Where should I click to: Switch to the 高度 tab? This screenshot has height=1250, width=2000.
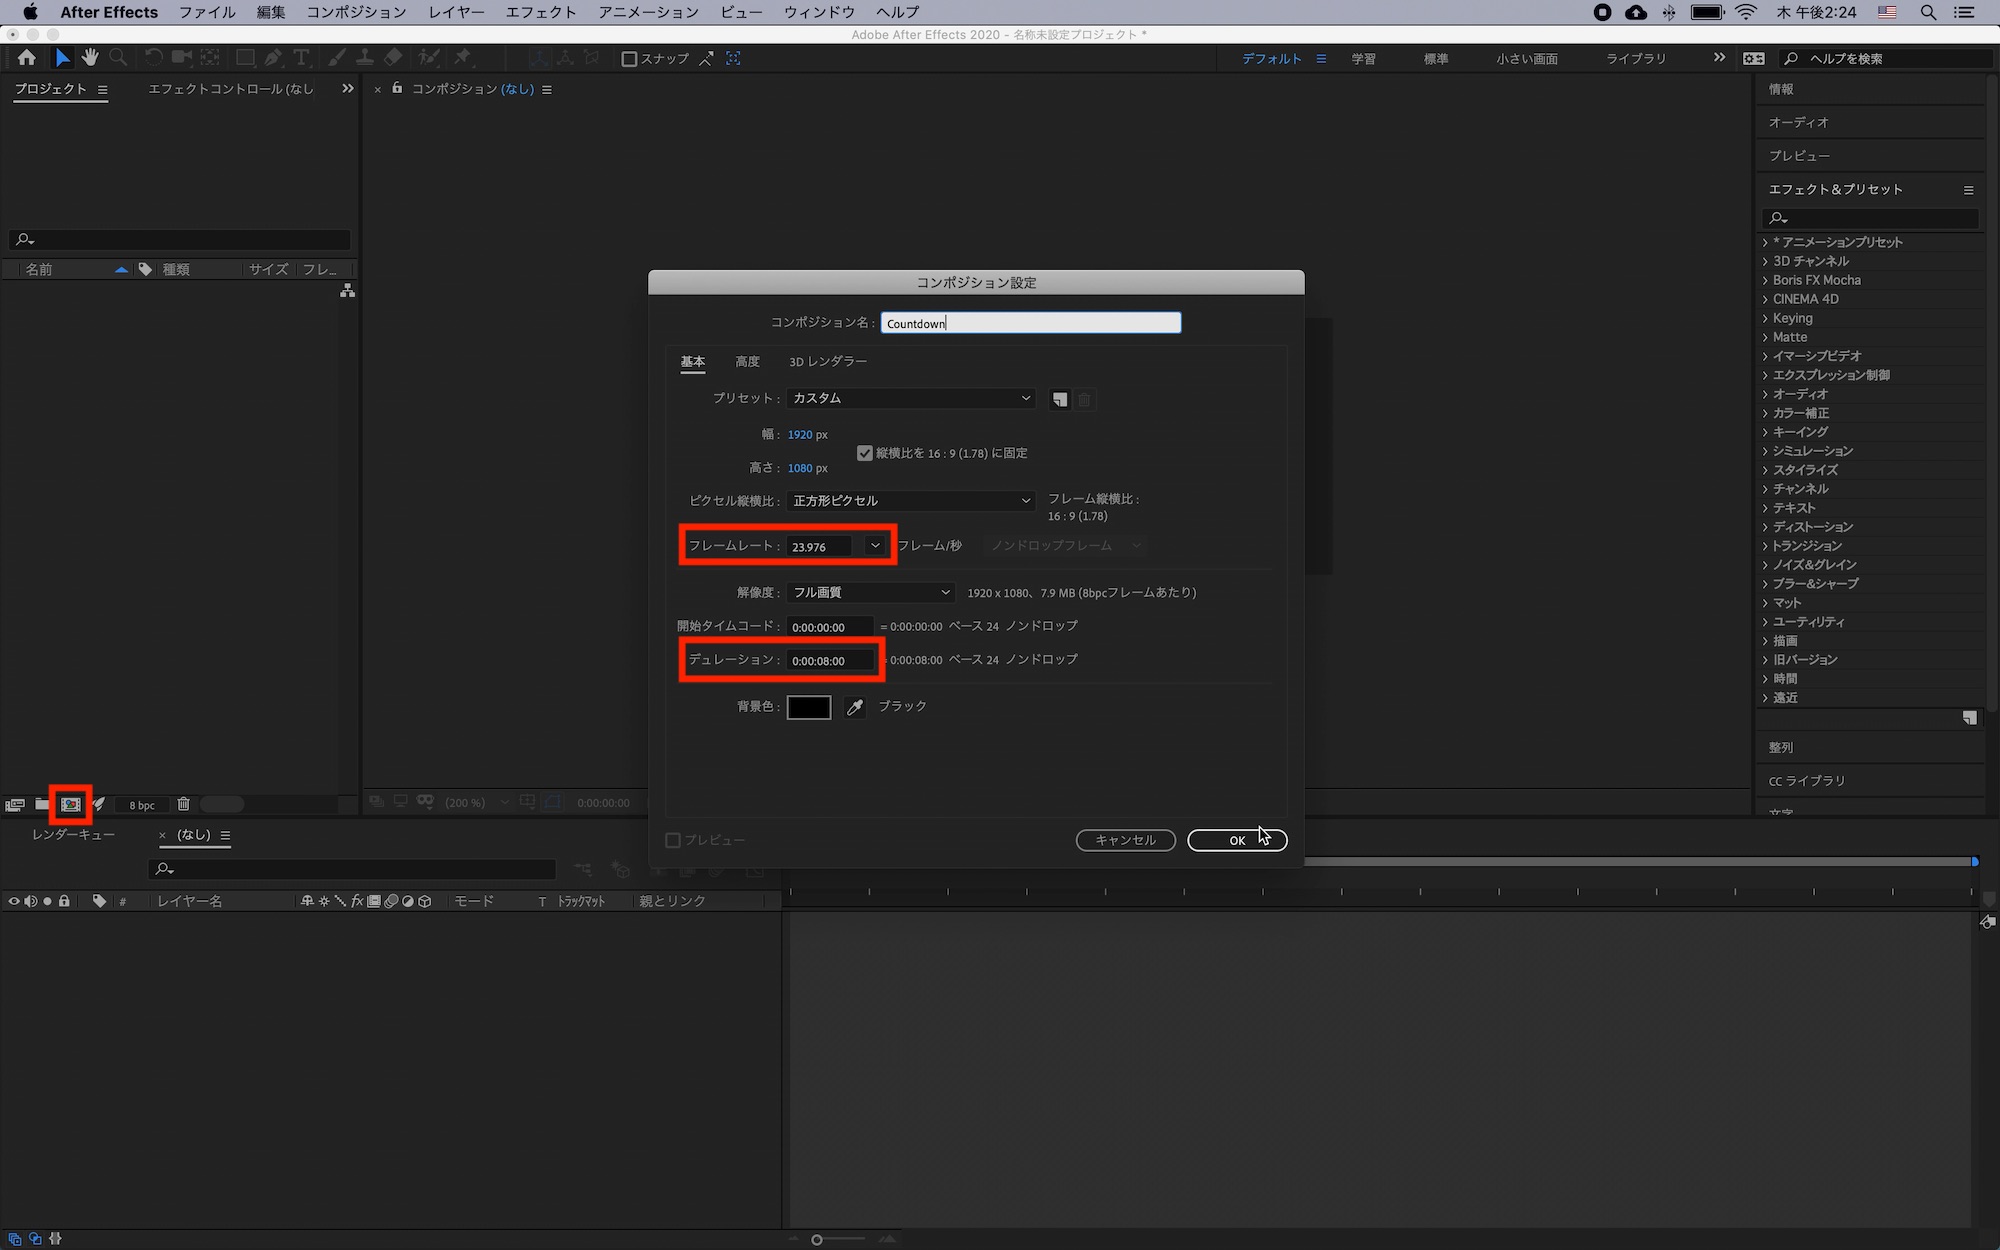[747, 362]
